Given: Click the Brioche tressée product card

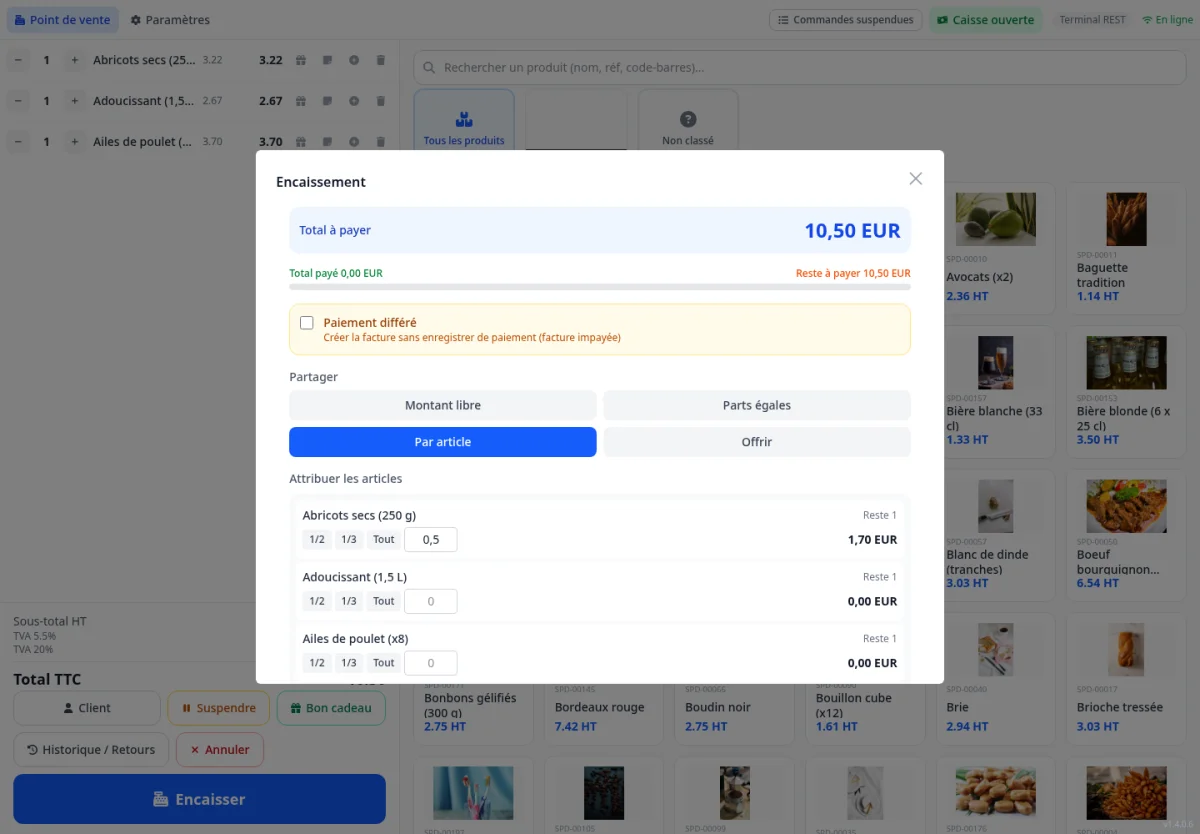Looking at the screenshot, I should pos(1126,679).
